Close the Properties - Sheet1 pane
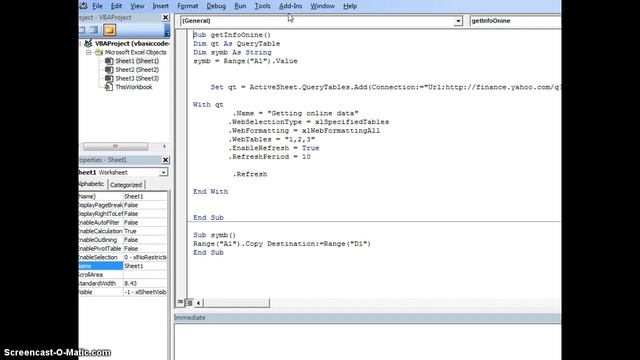 [165, 160]
